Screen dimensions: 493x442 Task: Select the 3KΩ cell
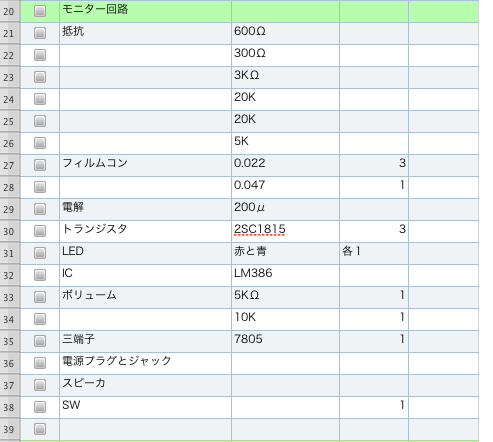285,77
